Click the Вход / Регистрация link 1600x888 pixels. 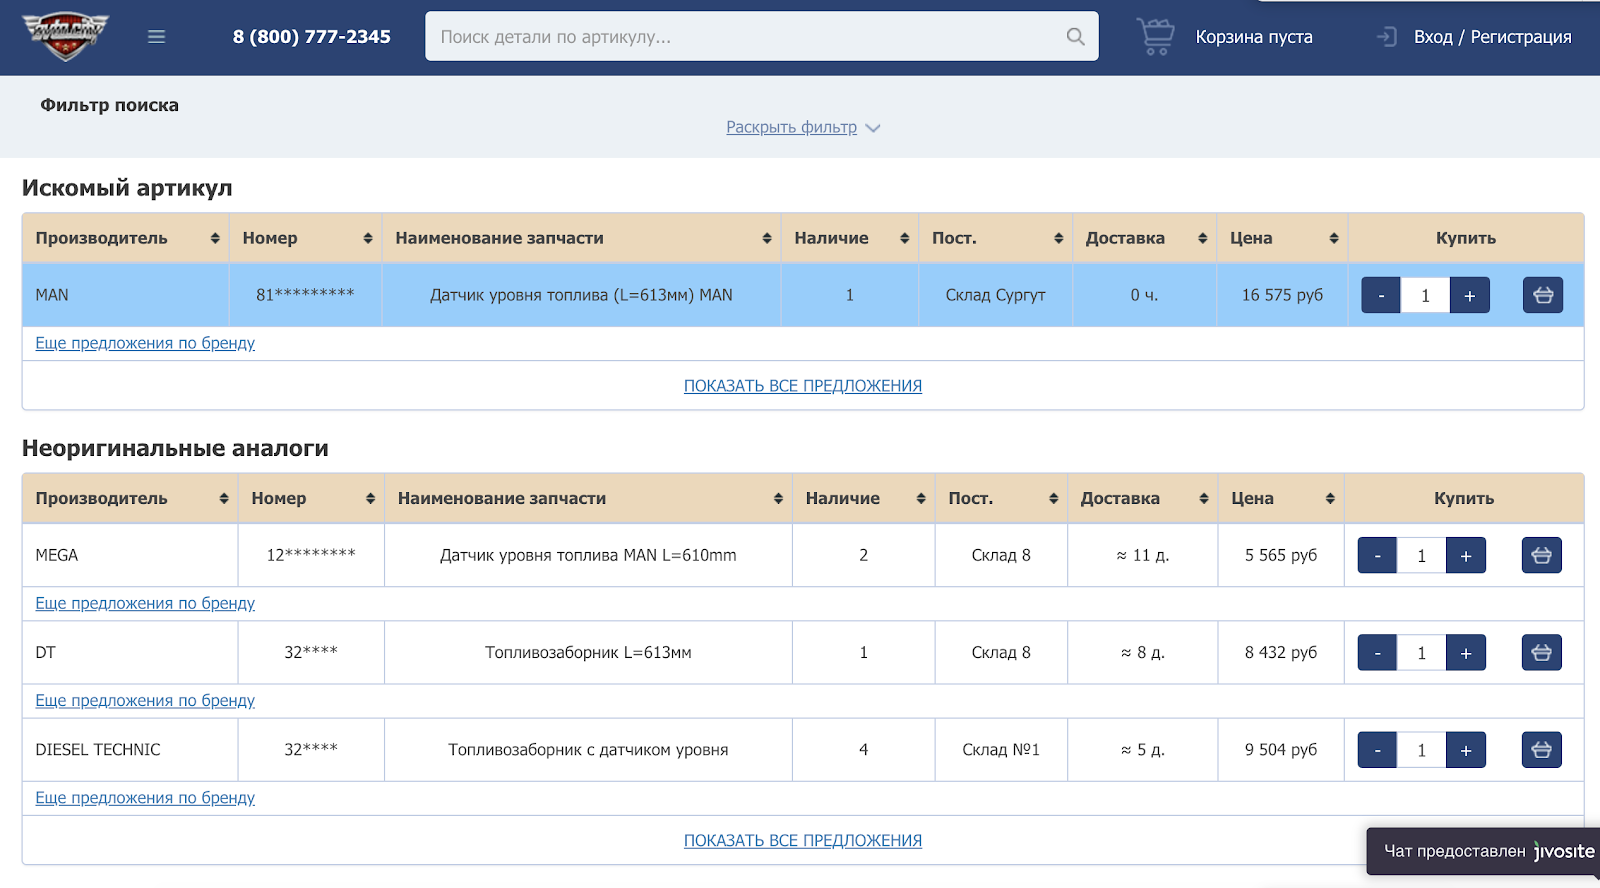point(1492,37)
